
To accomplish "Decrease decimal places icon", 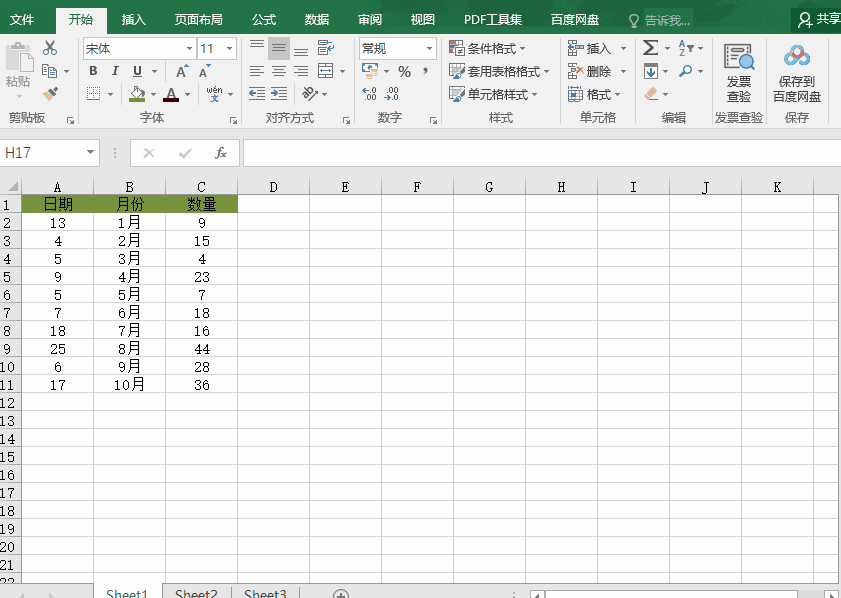I will tap(392, 94).
